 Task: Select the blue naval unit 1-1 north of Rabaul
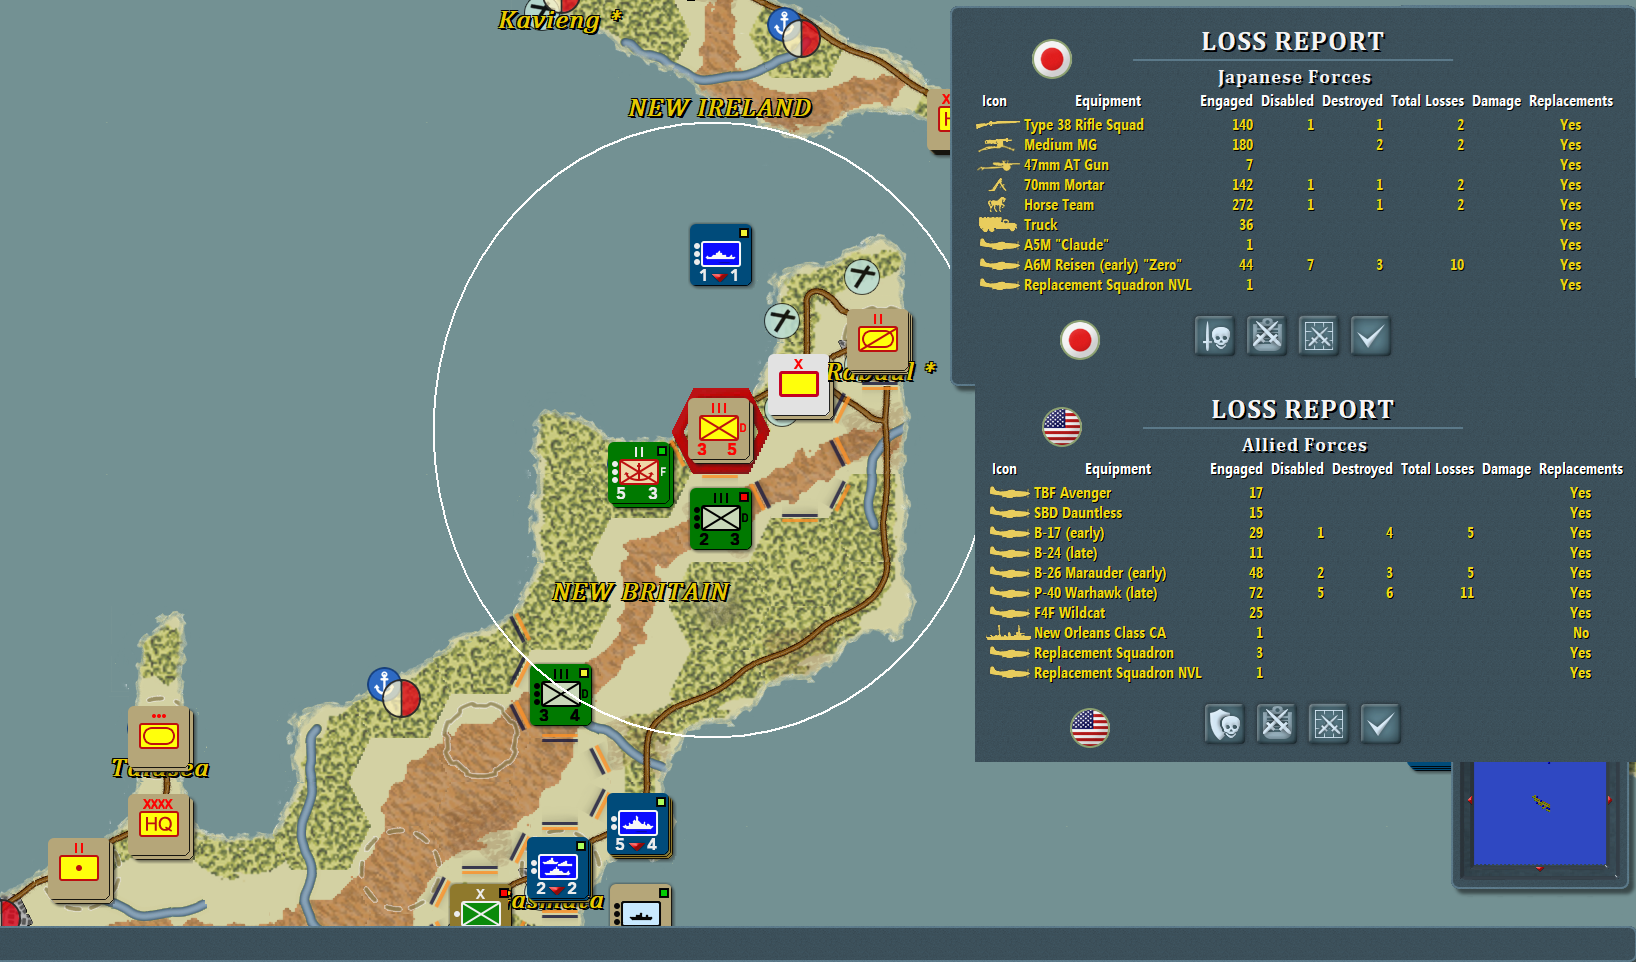click(720, 255)
